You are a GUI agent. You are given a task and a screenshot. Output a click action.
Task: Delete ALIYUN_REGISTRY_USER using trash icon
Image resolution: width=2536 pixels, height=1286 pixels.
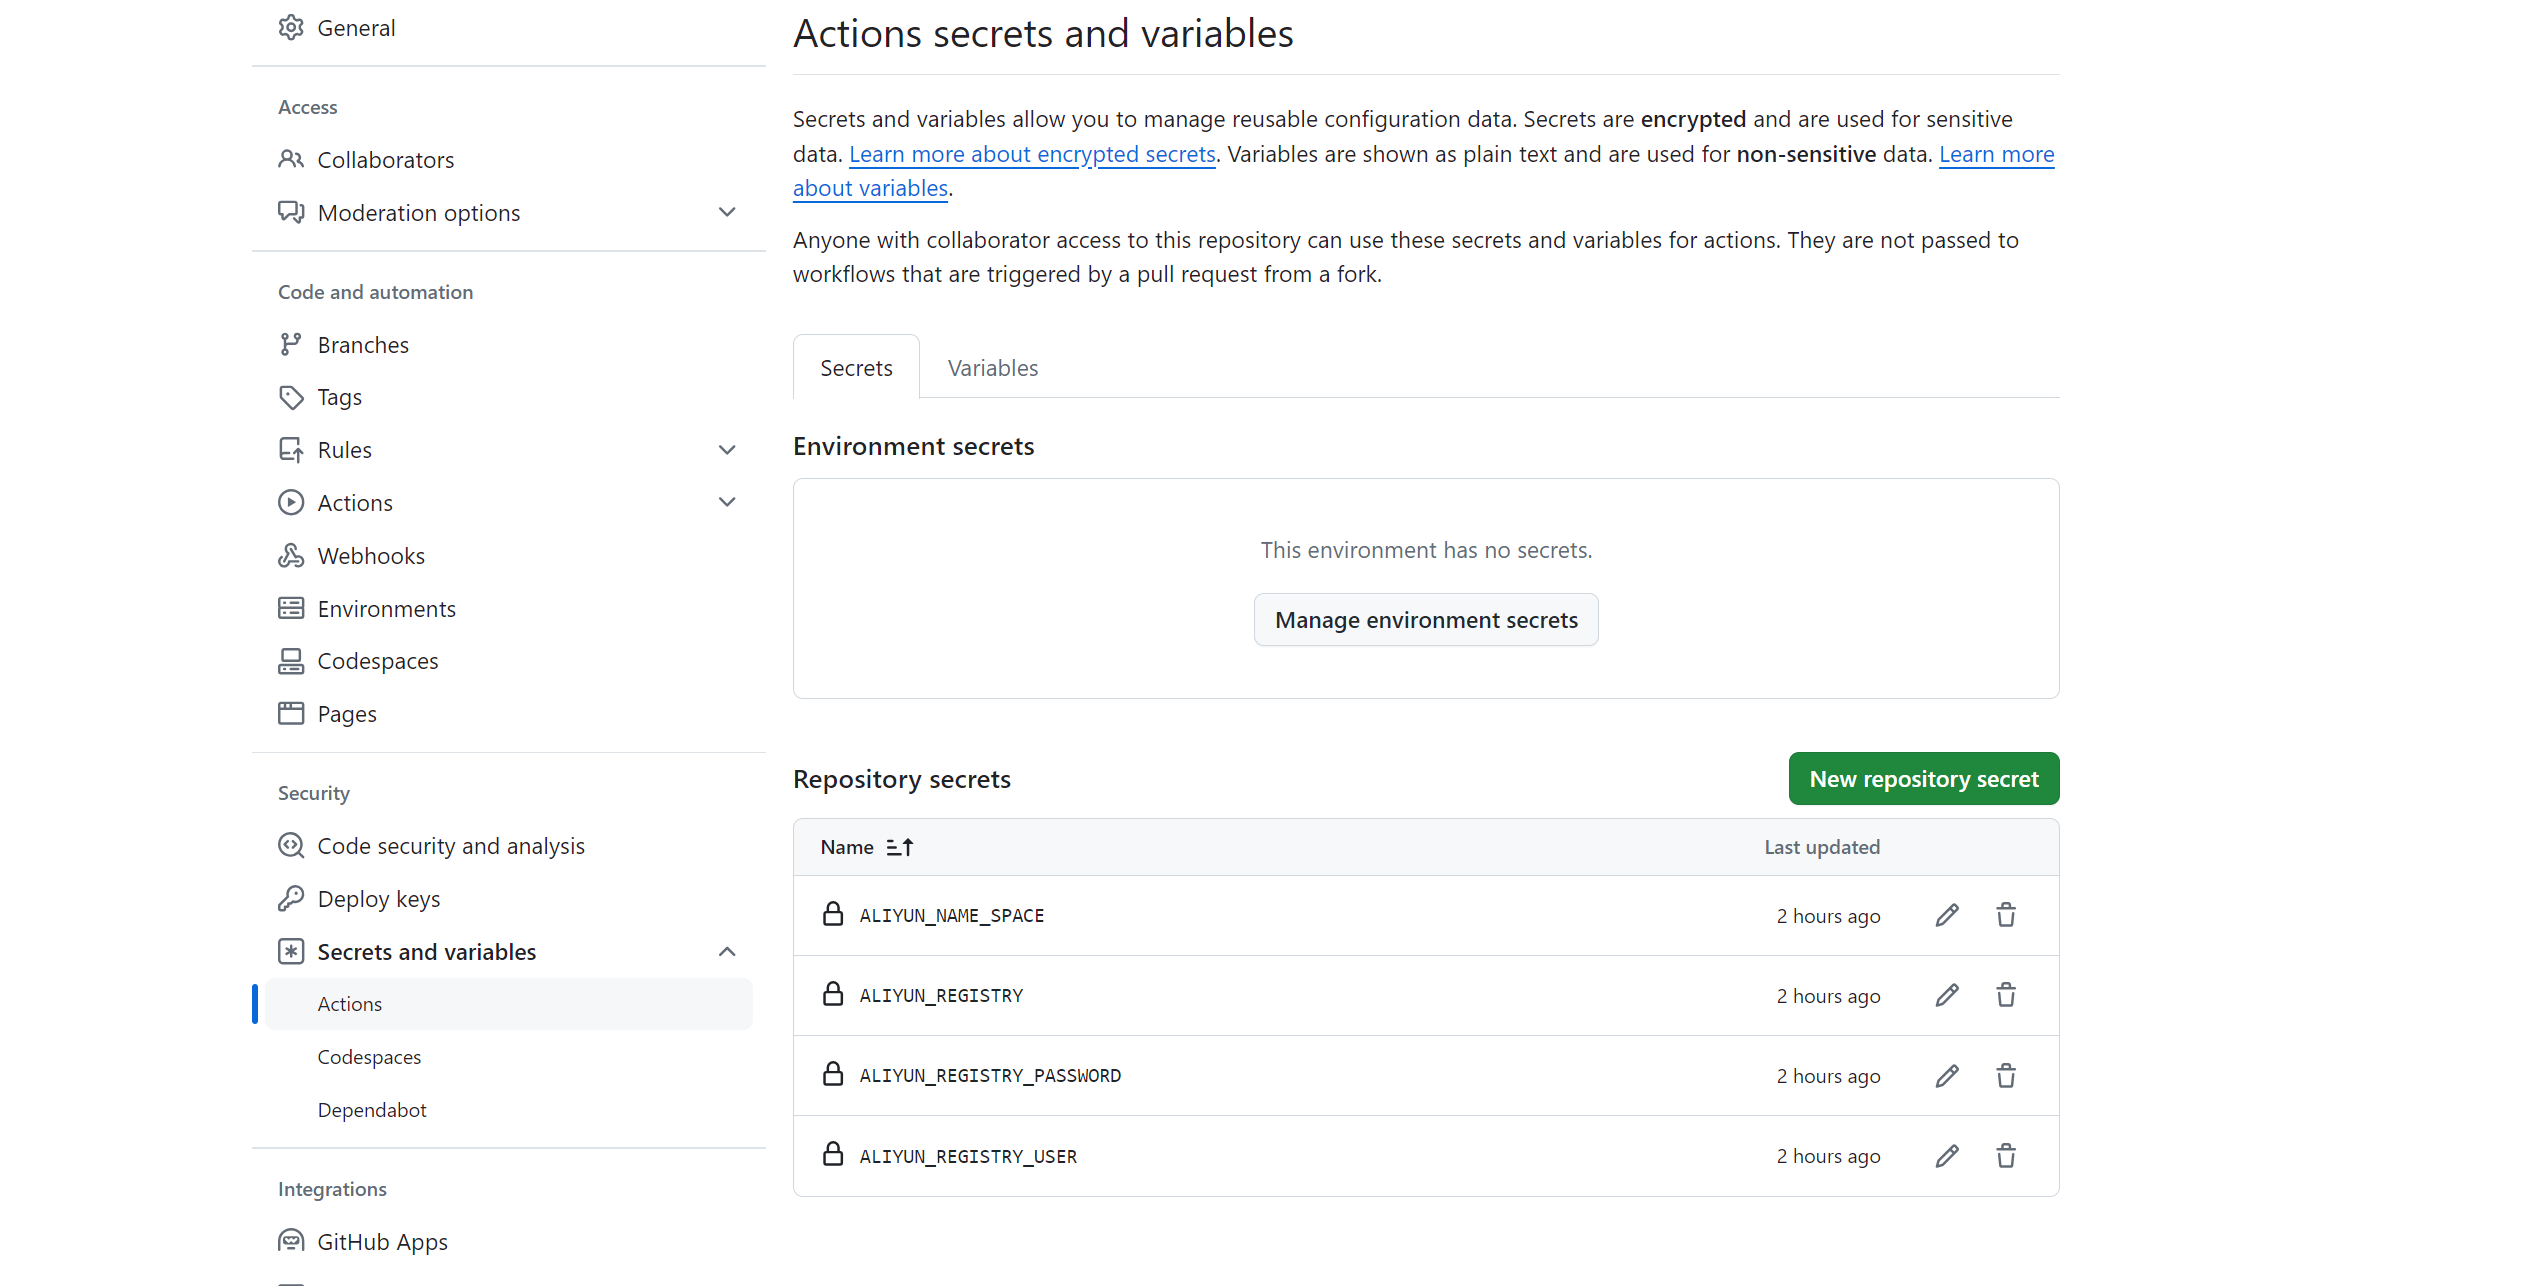[2005, 1156]
